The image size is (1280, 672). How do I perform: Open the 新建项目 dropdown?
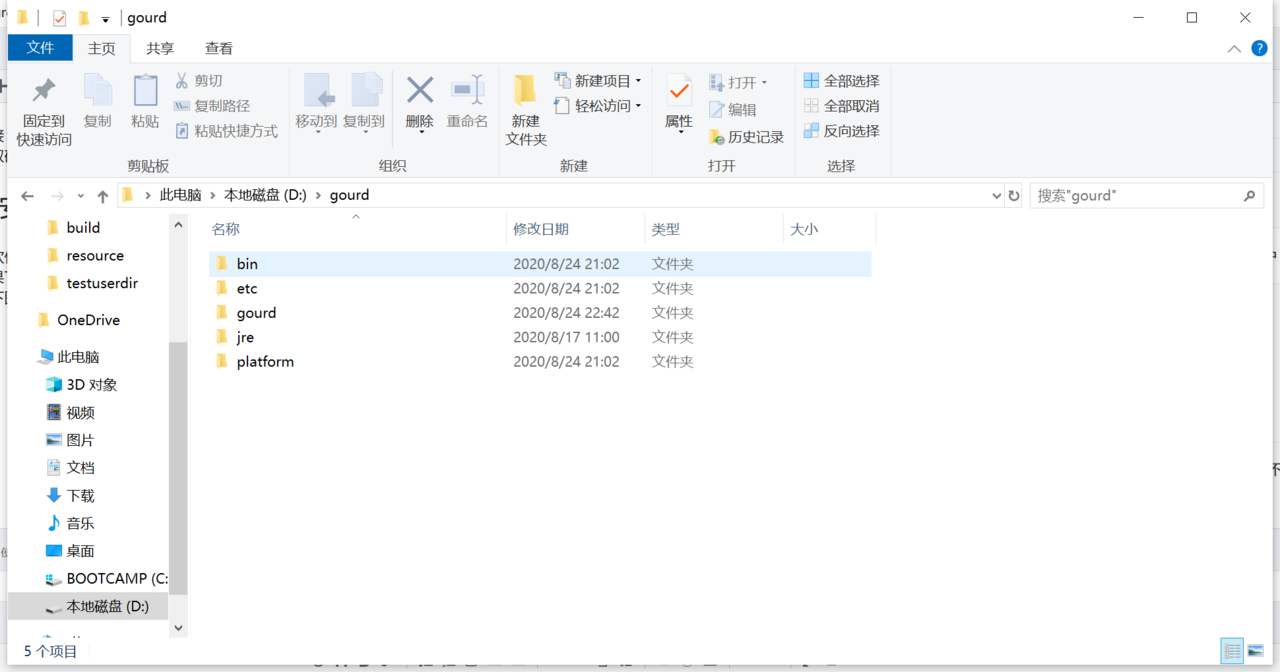[598, 81]
